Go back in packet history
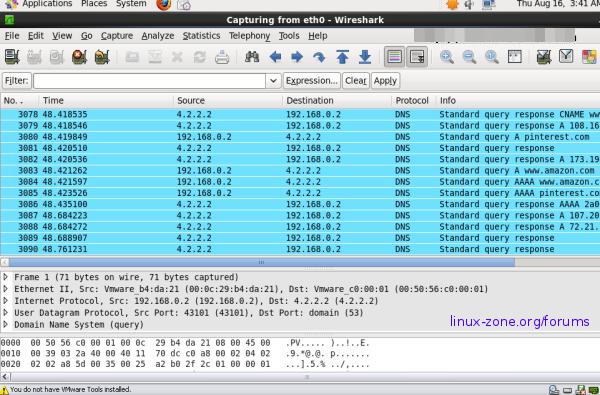The height and width of the screenshot is (395, 600). [275, 57]
